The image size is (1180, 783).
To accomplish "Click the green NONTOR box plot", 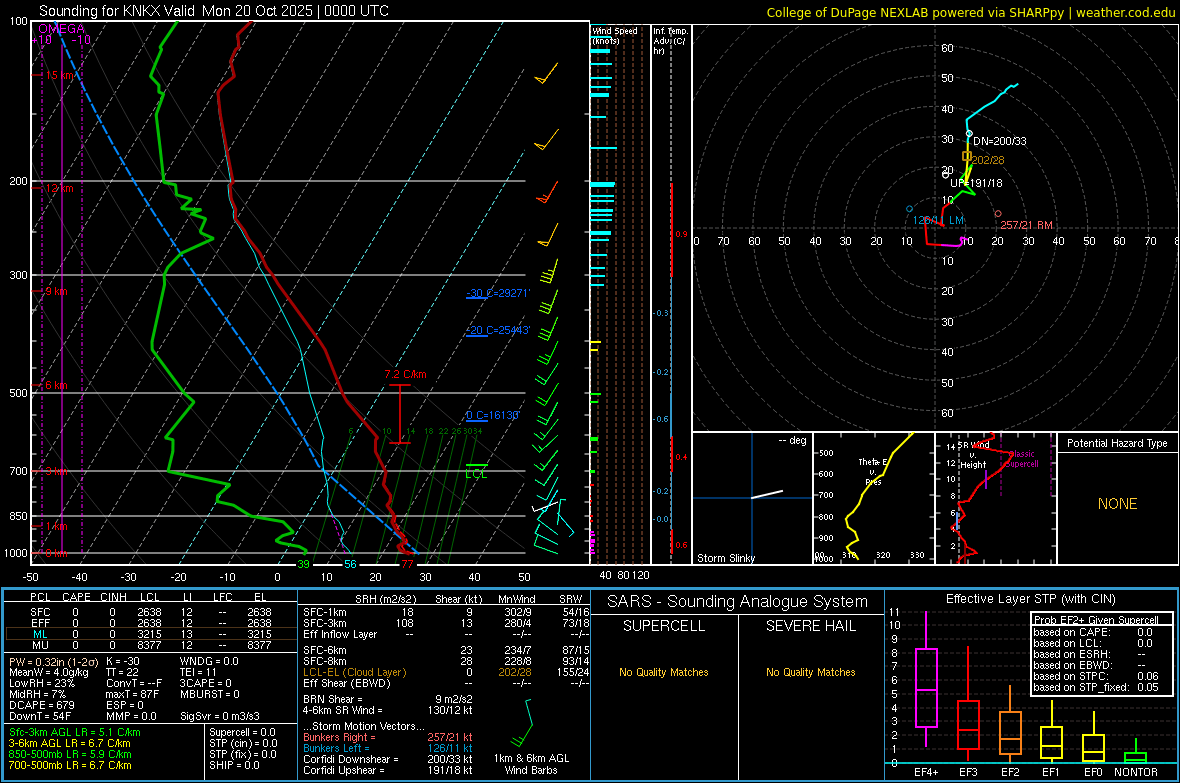I will tap(1136, 753).
